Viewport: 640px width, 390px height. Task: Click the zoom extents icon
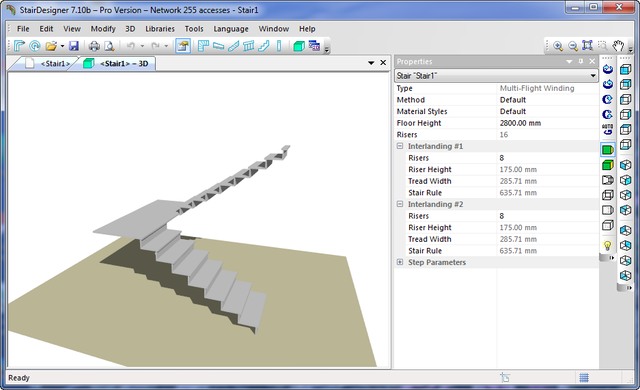pos(587,45)
